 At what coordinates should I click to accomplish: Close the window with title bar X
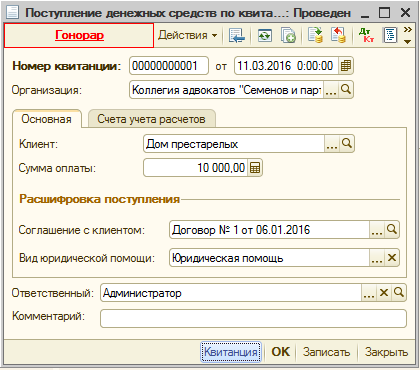pos(405,13)
